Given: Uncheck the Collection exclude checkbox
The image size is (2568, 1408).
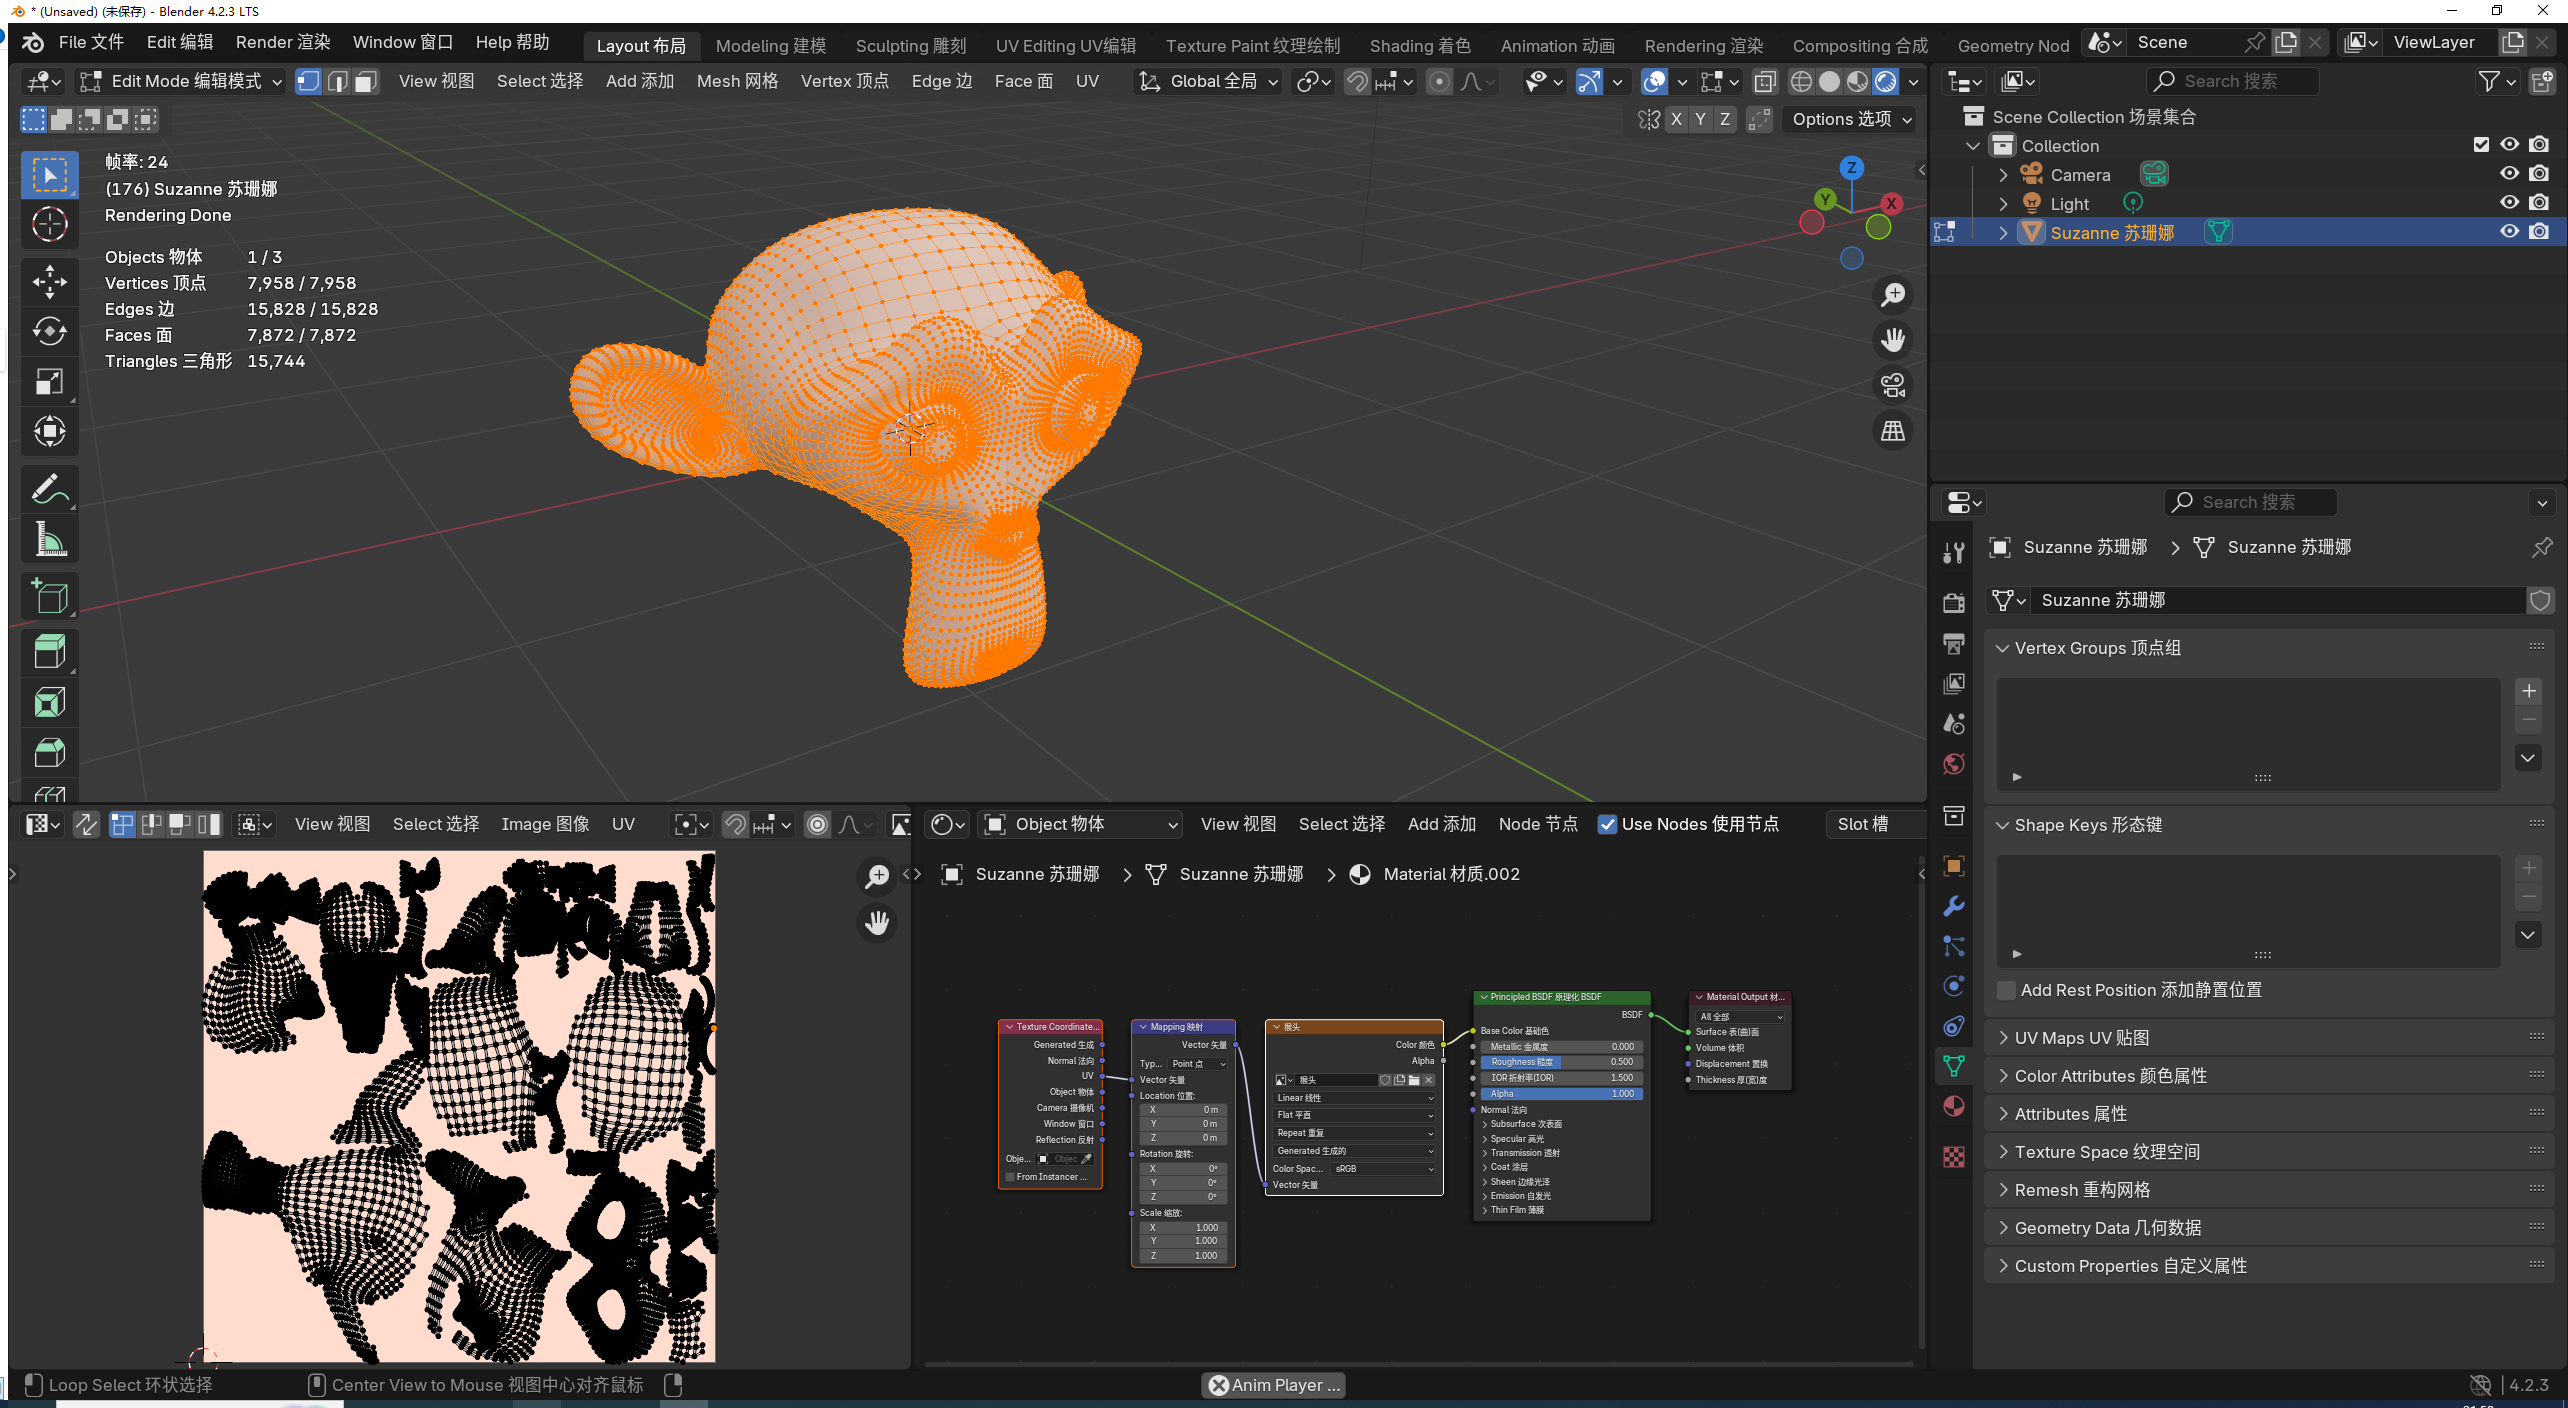Looking at the screenshot, I should tap(2481, 145).
